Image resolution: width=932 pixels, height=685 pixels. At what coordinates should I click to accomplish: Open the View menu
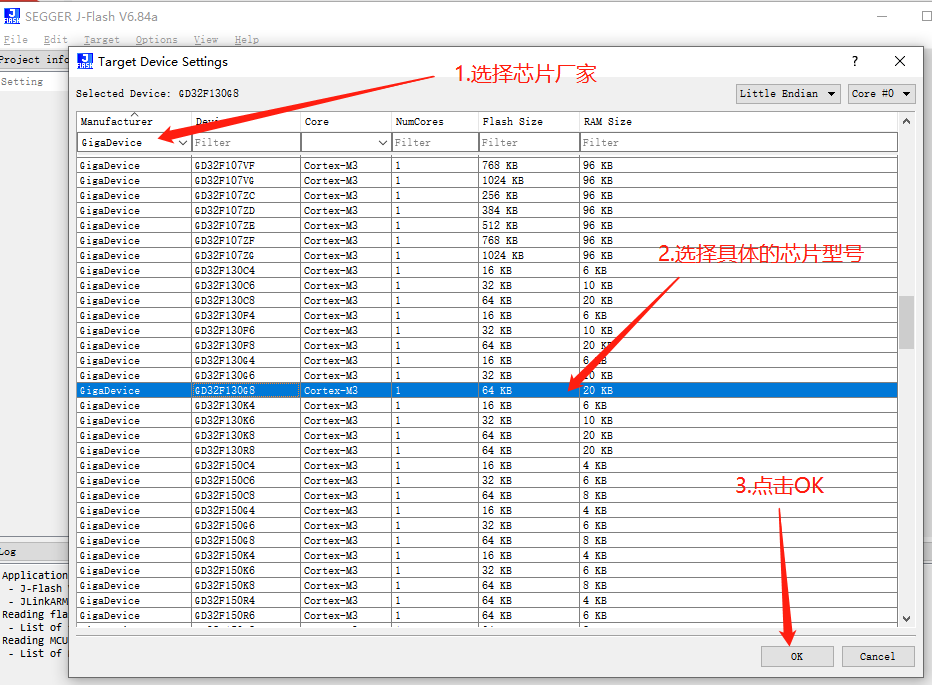tap(206, 40)
